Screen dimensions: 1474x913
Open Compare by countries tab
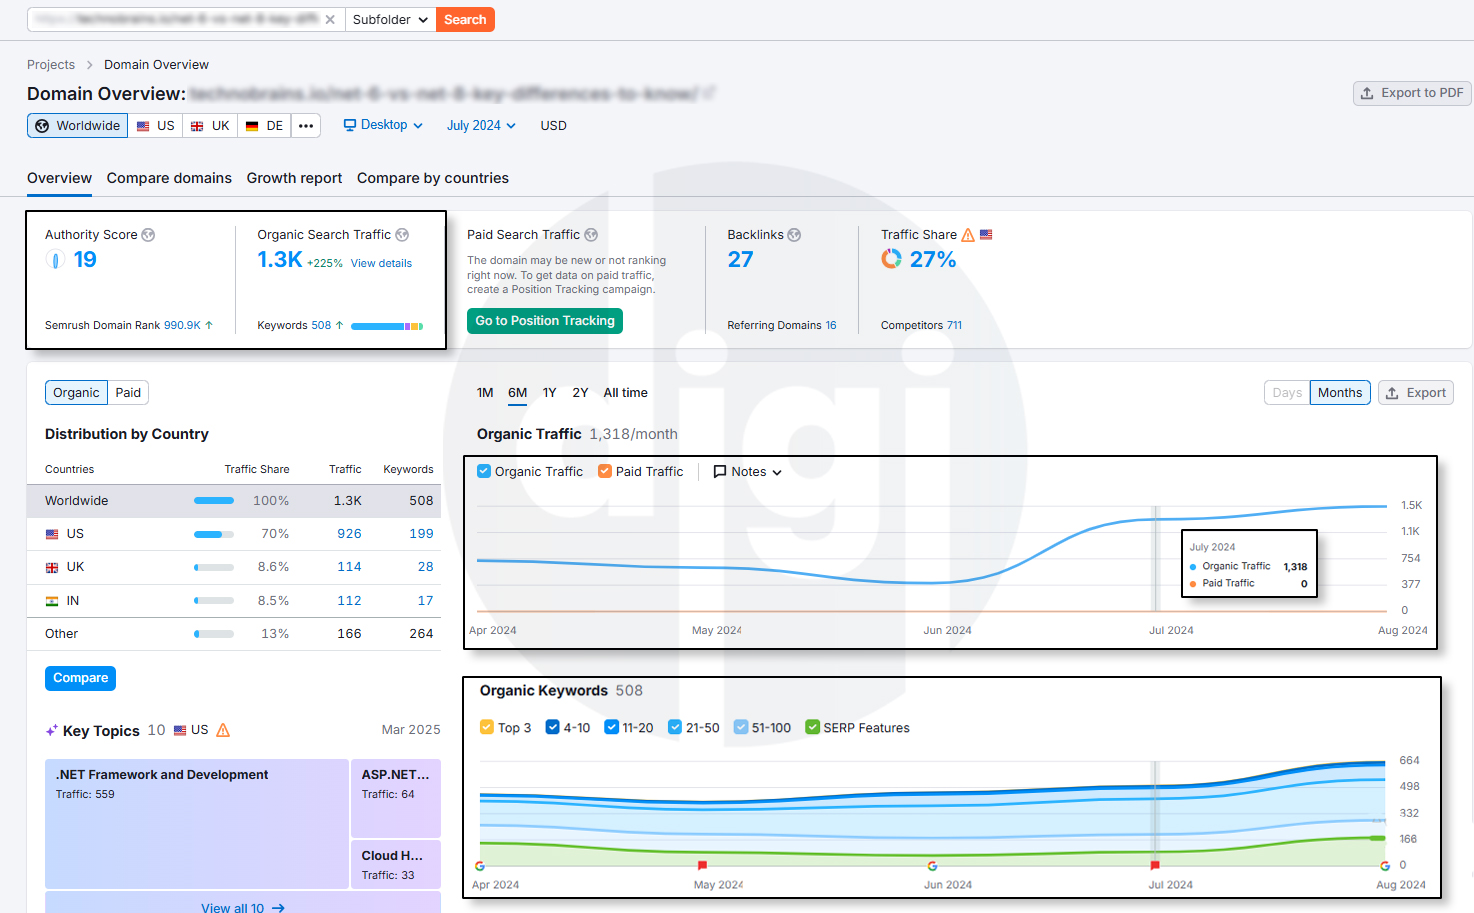tap(433, 178)
